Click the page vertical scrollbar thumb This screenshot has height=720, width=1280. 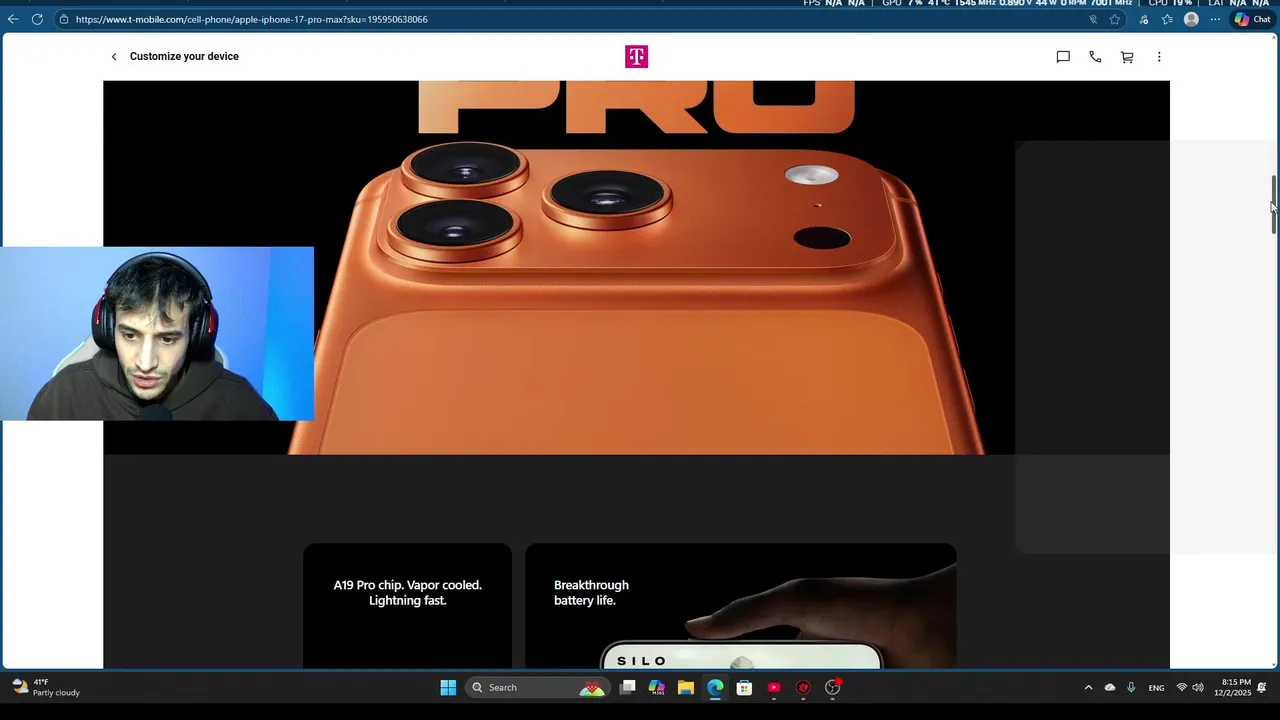[x=1274, y=205]
